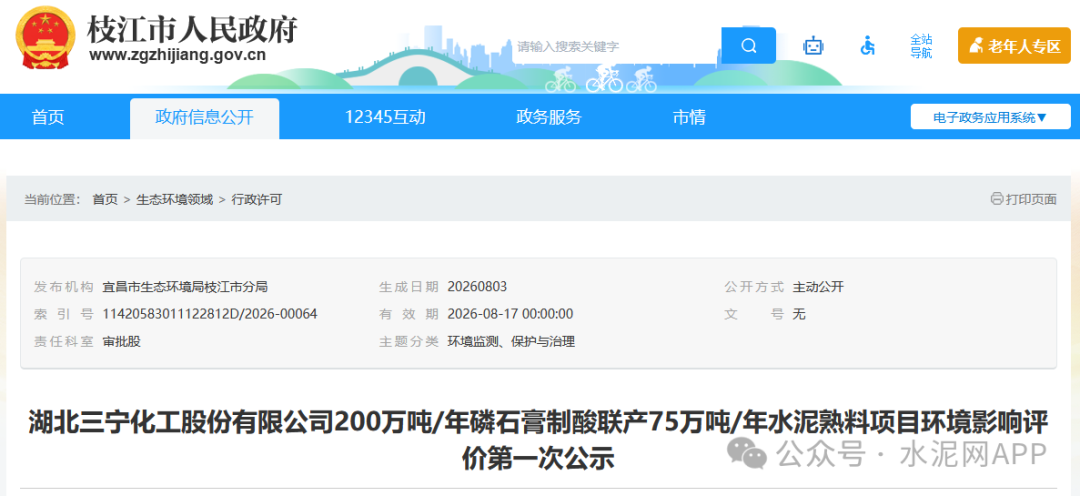Screen dimensions: 1080x496
Task: Open 全站导航 site navigation
Action: pyautogui.click(x=921, y=45)
